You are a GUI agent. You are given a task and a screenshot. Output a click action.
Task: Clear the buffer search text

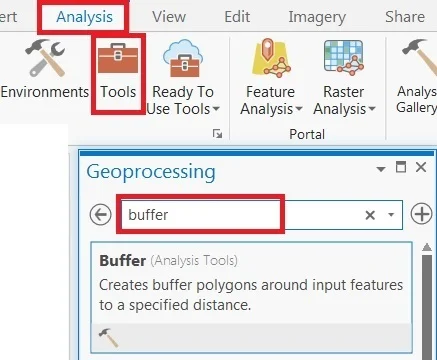[370, 215]
